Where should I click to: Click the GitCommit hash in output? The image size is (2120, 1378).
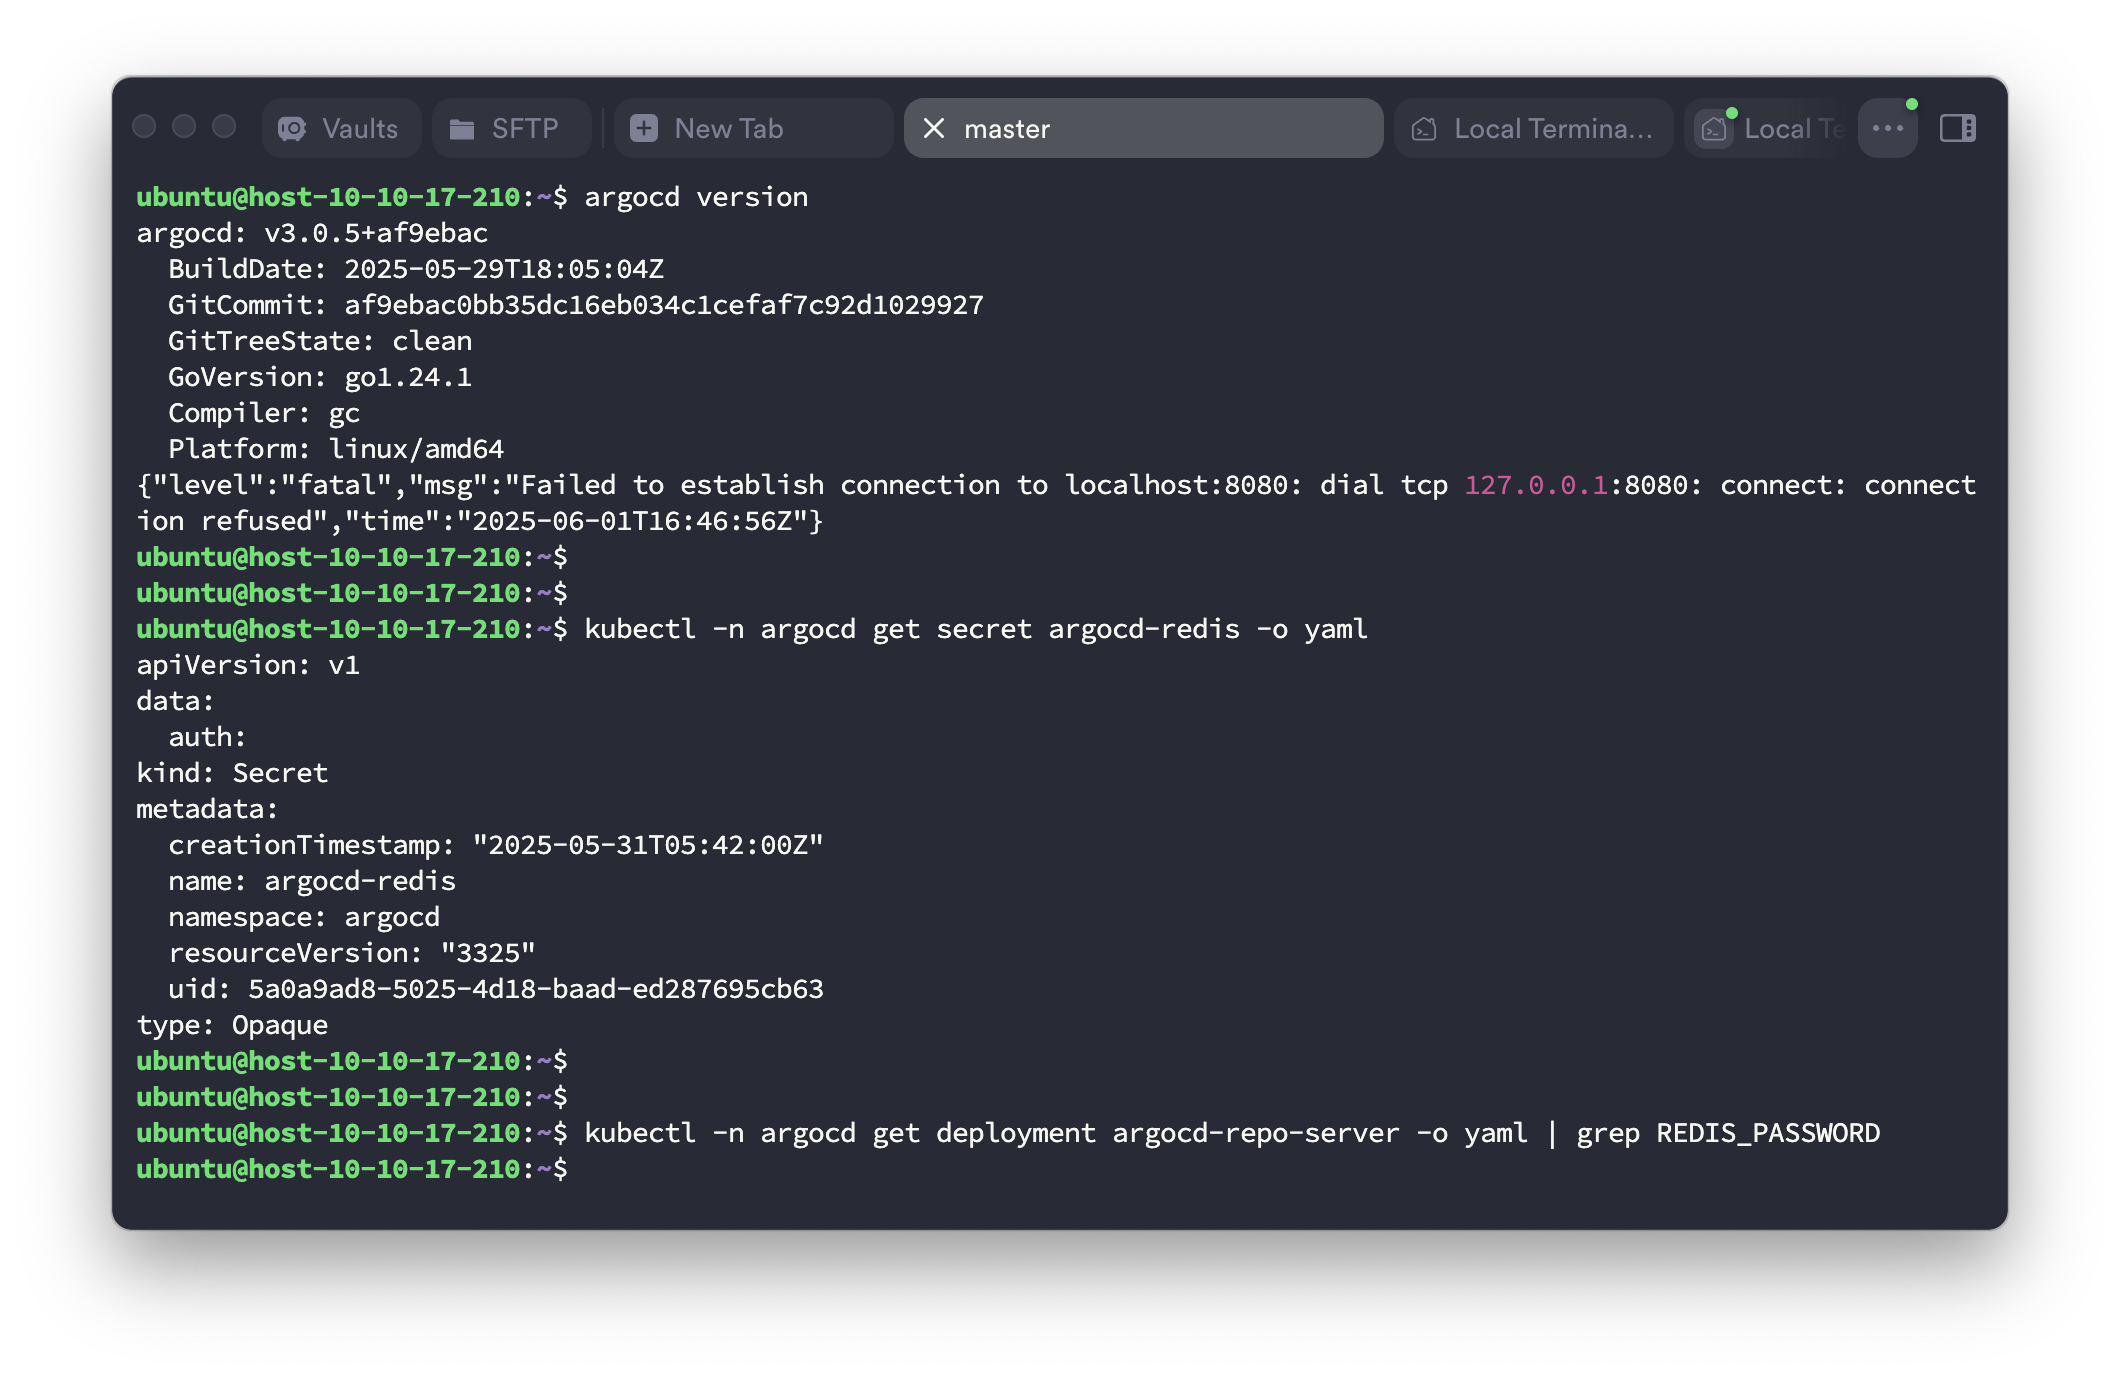point(664,305)
